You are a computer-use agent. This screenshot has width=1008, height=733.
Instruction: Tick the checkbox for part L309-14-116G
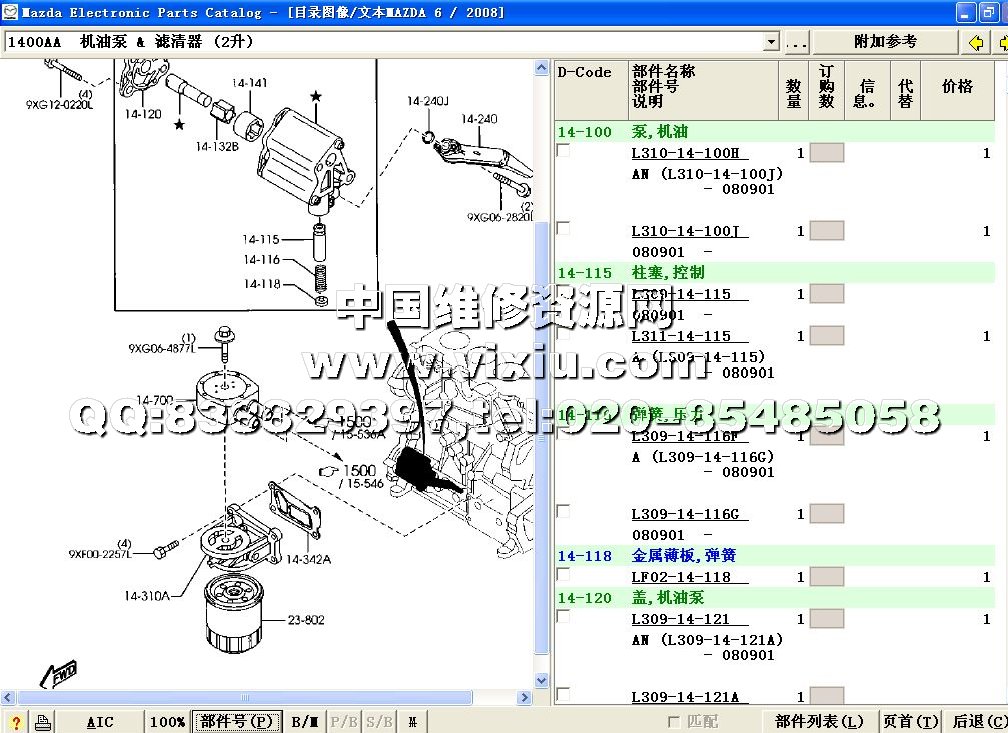[564, 511]
